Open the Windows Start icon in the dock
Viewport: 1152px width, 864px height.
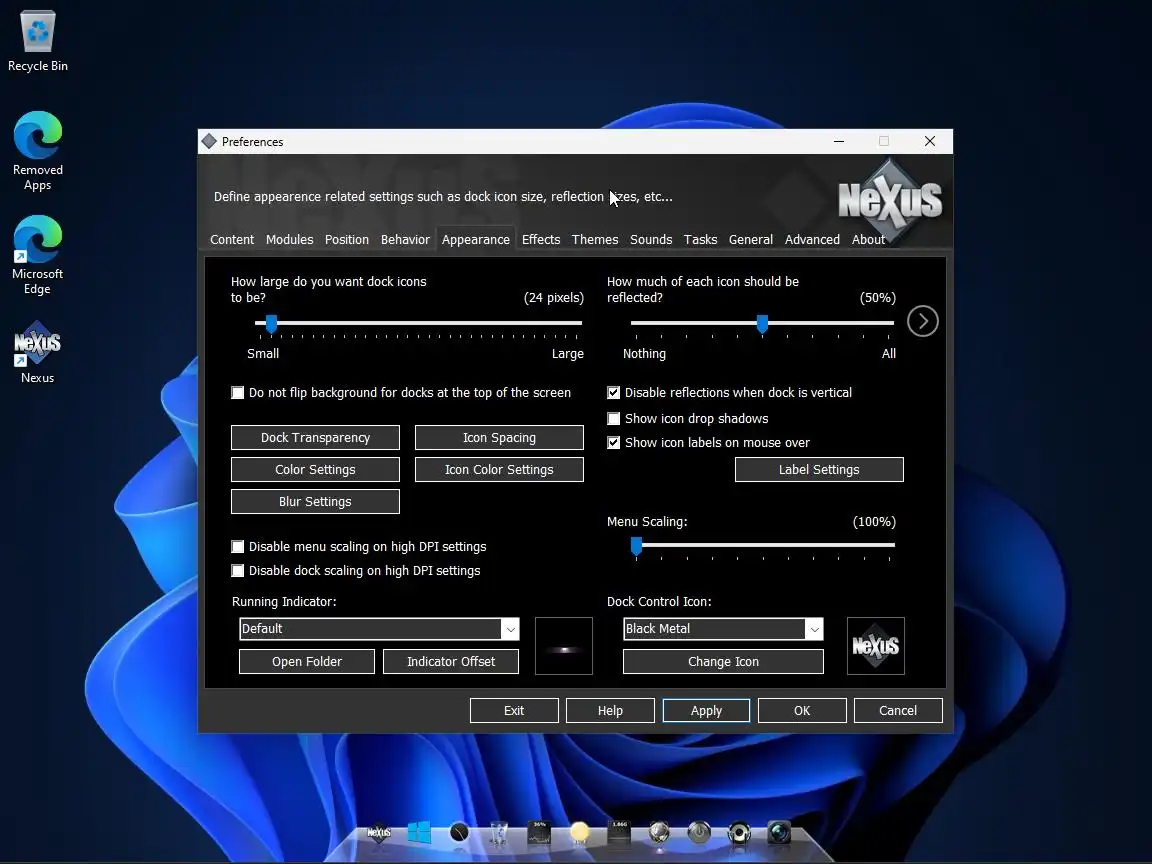click(x=419, y=832)
